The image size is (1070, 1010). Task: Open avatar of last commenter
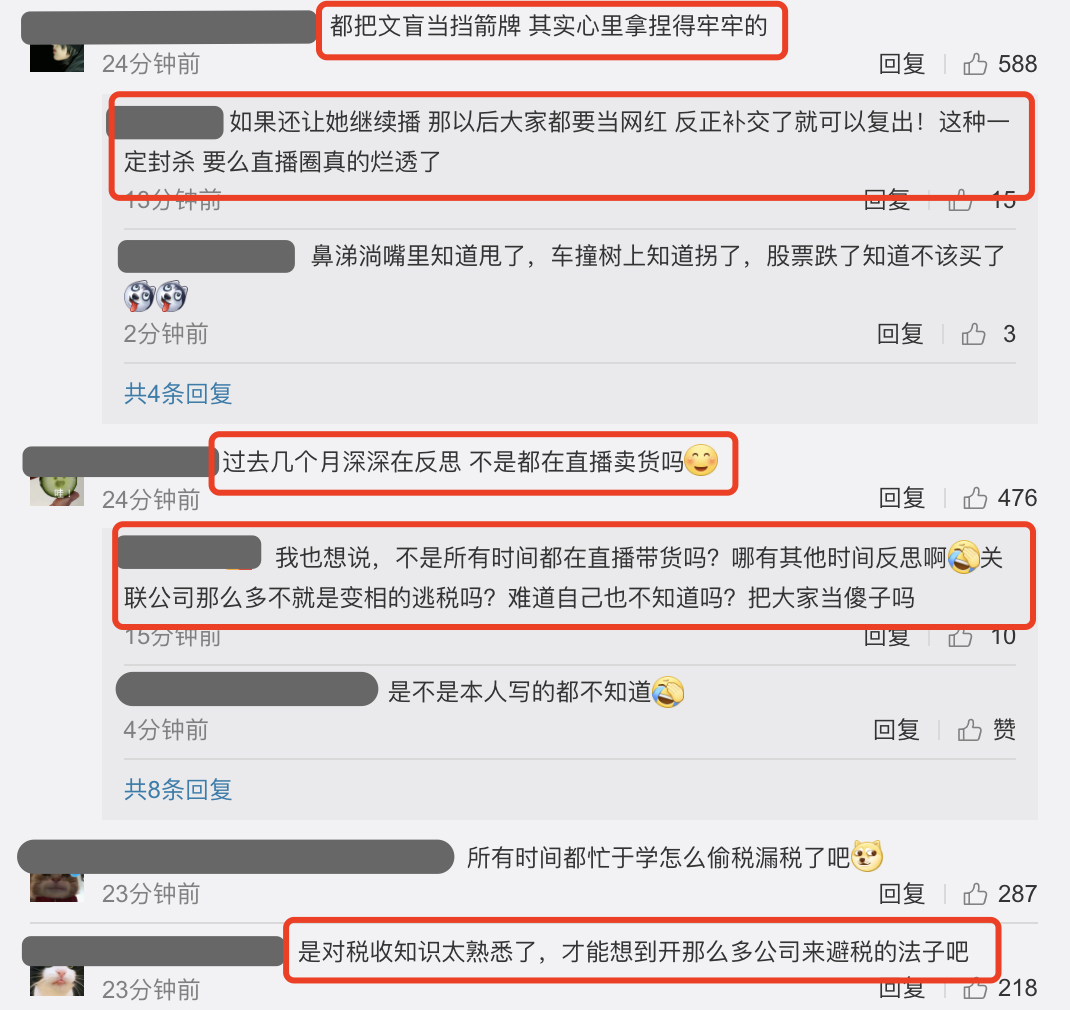[57, 981]
